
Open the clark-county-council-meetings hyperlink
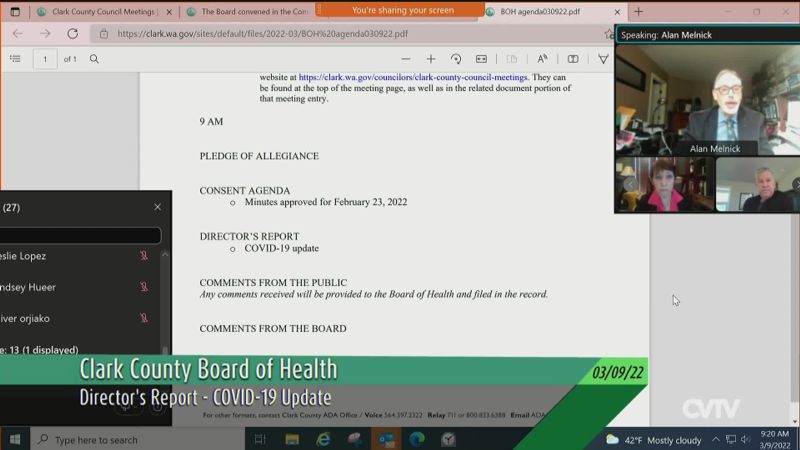[413, 77]
